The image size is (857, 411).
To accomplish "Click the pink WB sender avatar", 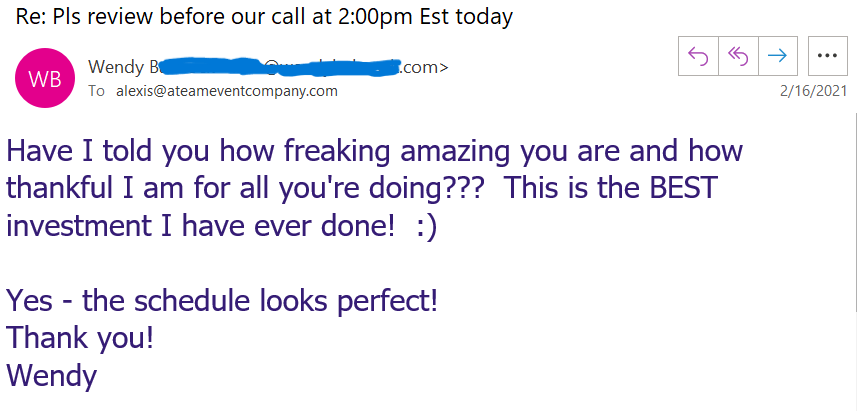I will (45, 78).
